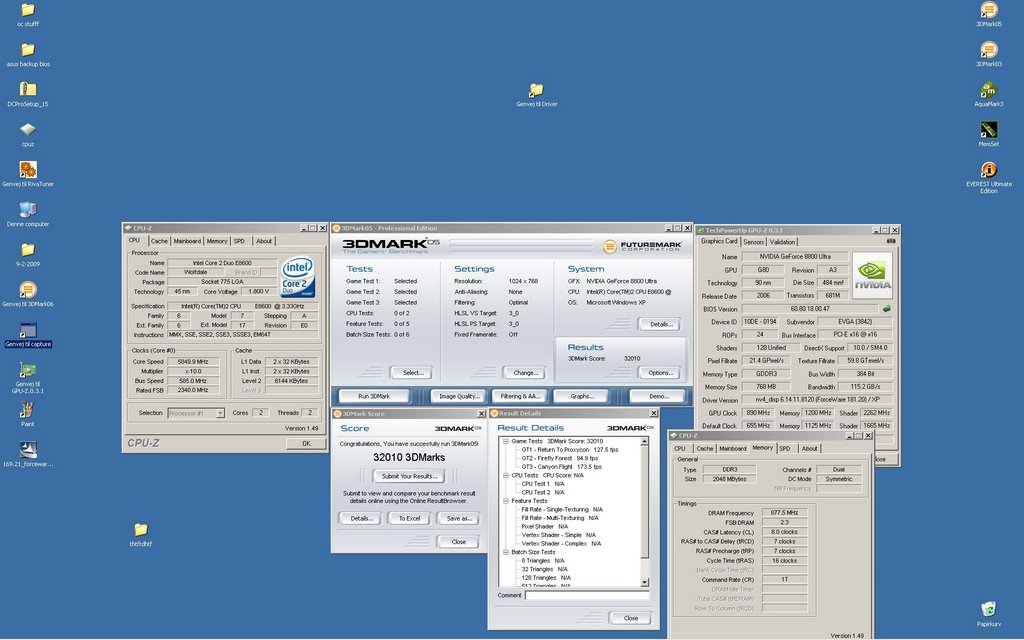Viewport: 1024px width, 640px height.
Task: Click the Run 3DMark button
Action: coord(374,396)
